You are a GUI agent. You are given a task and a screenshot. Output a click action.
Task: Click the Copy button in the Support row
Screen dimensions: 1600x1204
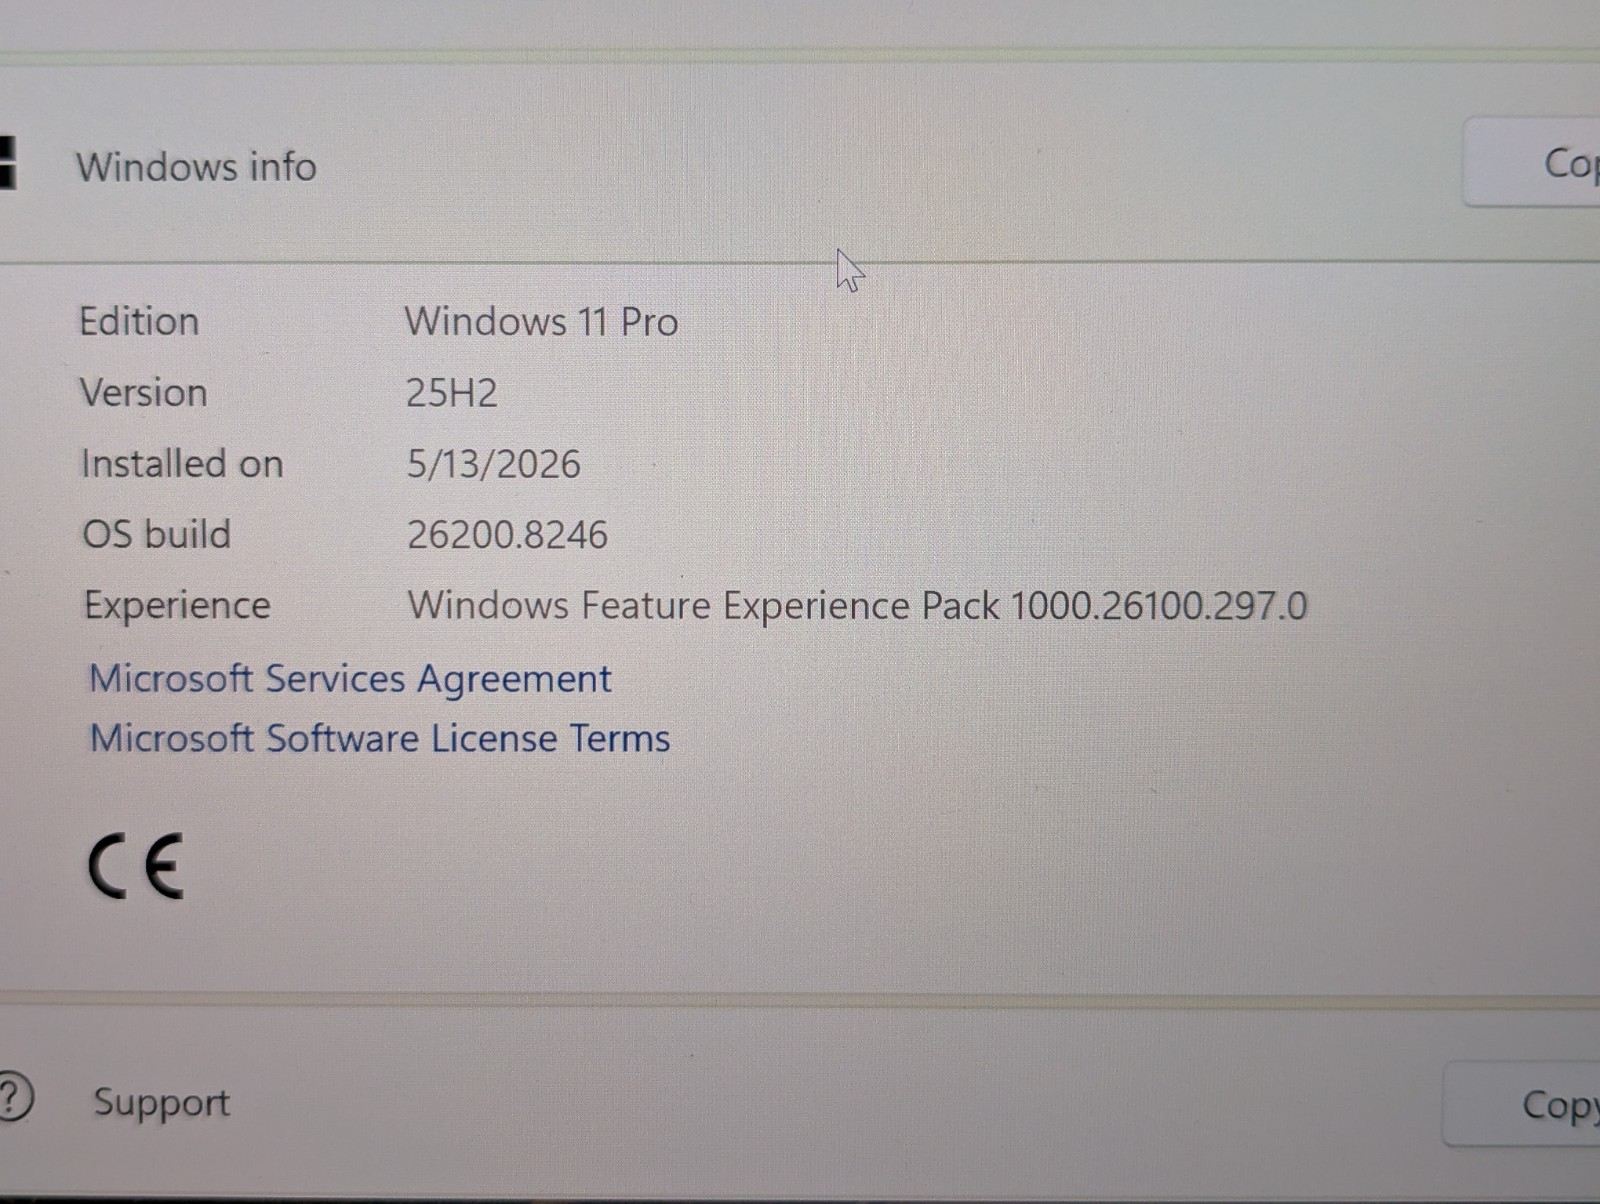(1523, 1104)
